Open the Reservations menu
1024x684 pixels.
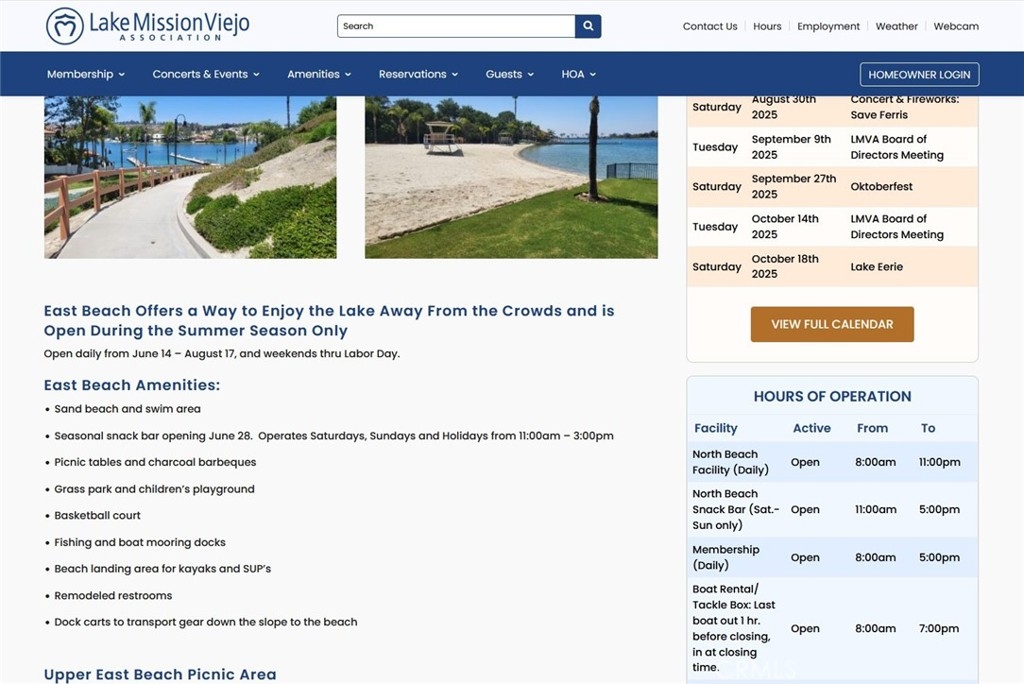(x=418, y=74)
